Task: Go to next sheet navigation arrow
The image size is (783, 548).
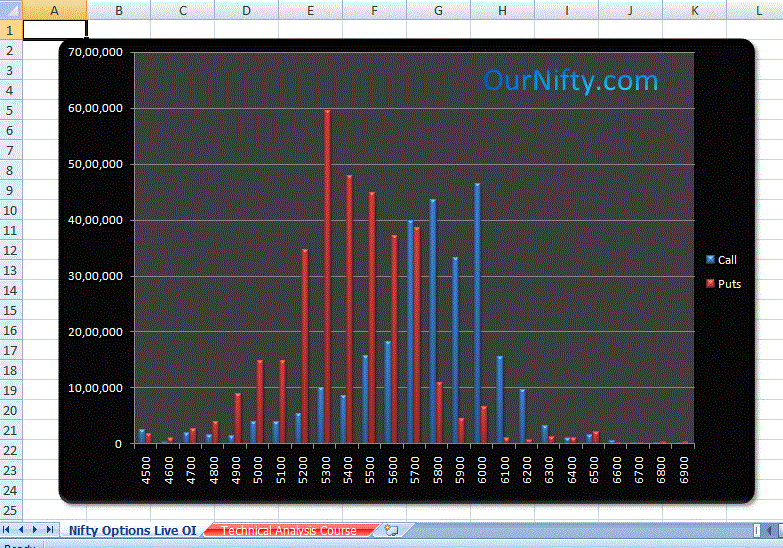Action: tap(35, 530)
